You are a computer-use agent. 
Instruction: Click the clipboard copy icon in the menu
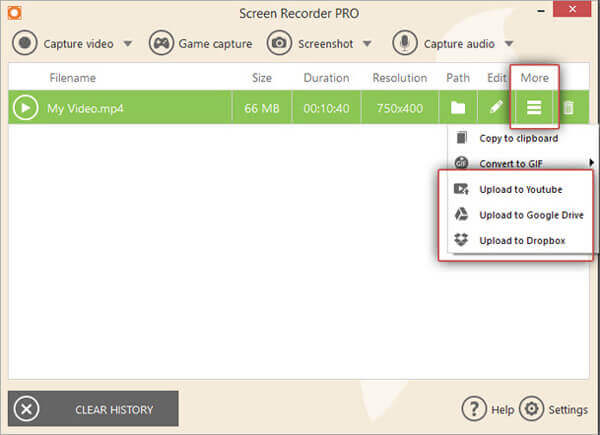click(x=461, y=137)
